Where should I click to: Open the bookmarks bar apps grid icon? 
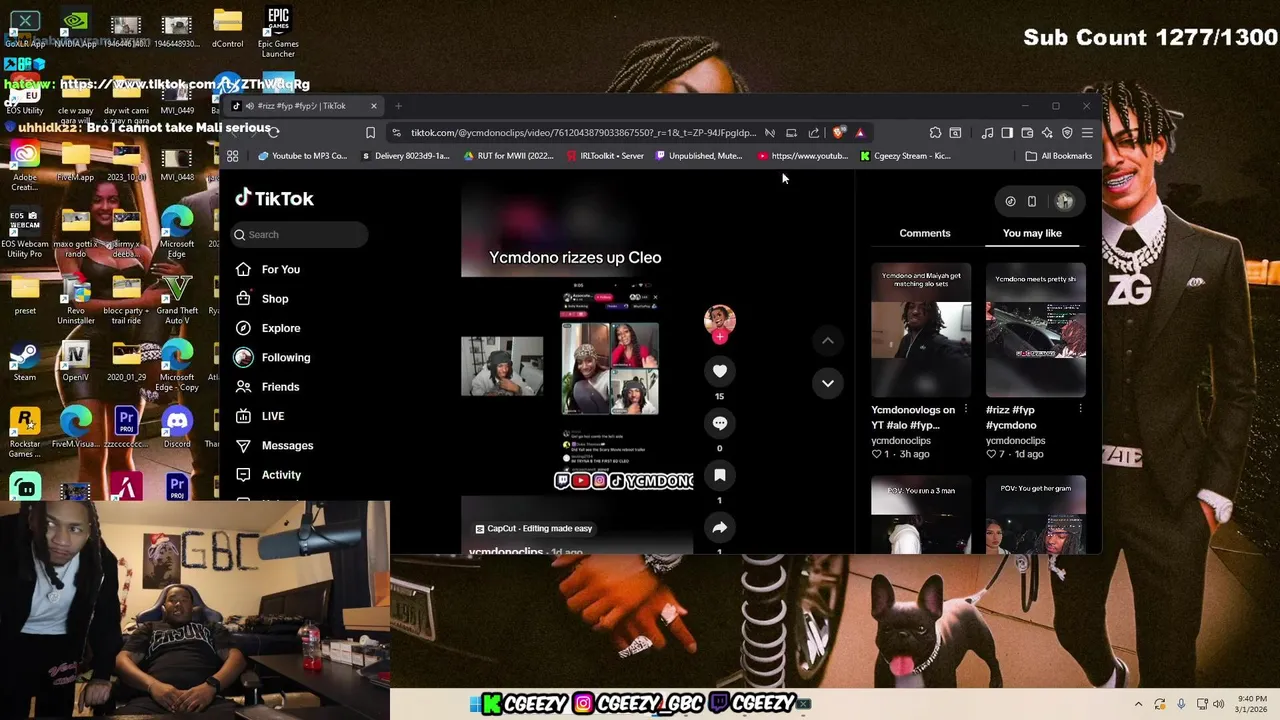click(232, 156)
